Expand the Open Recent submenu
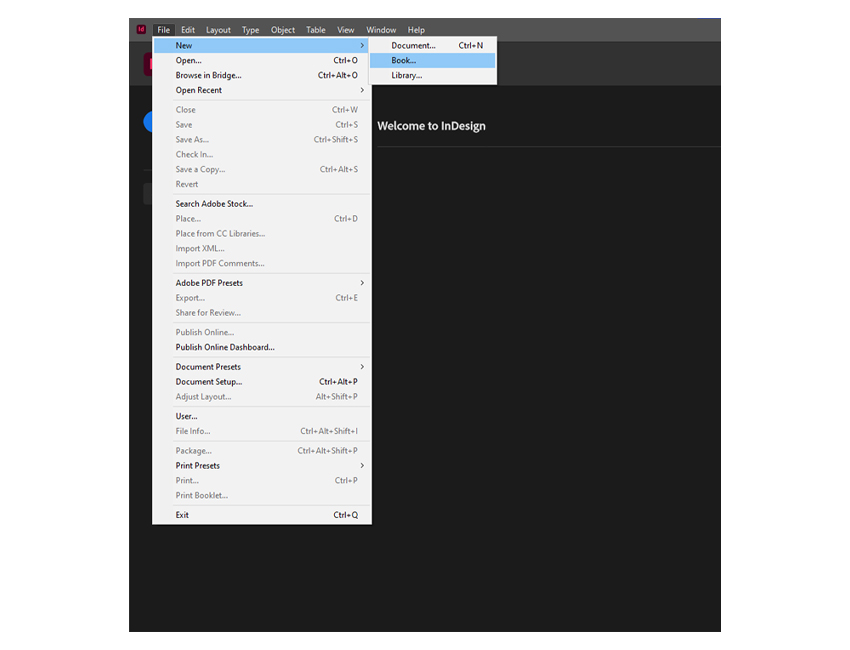Viewport: 850px width, 650px height. [262, 90]
